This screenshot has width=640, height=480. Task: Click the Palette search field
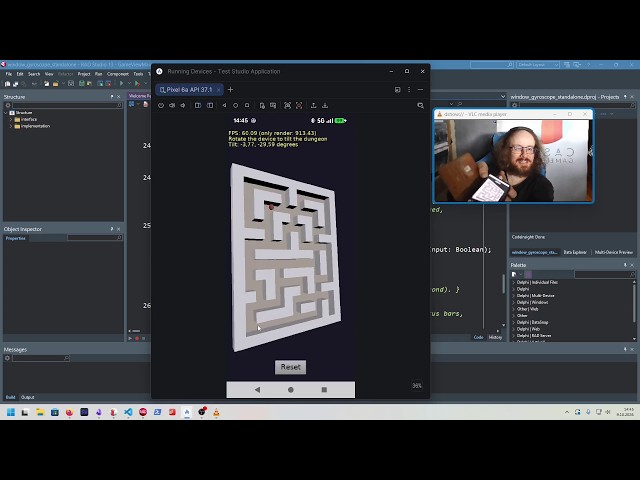coord(605,274)
